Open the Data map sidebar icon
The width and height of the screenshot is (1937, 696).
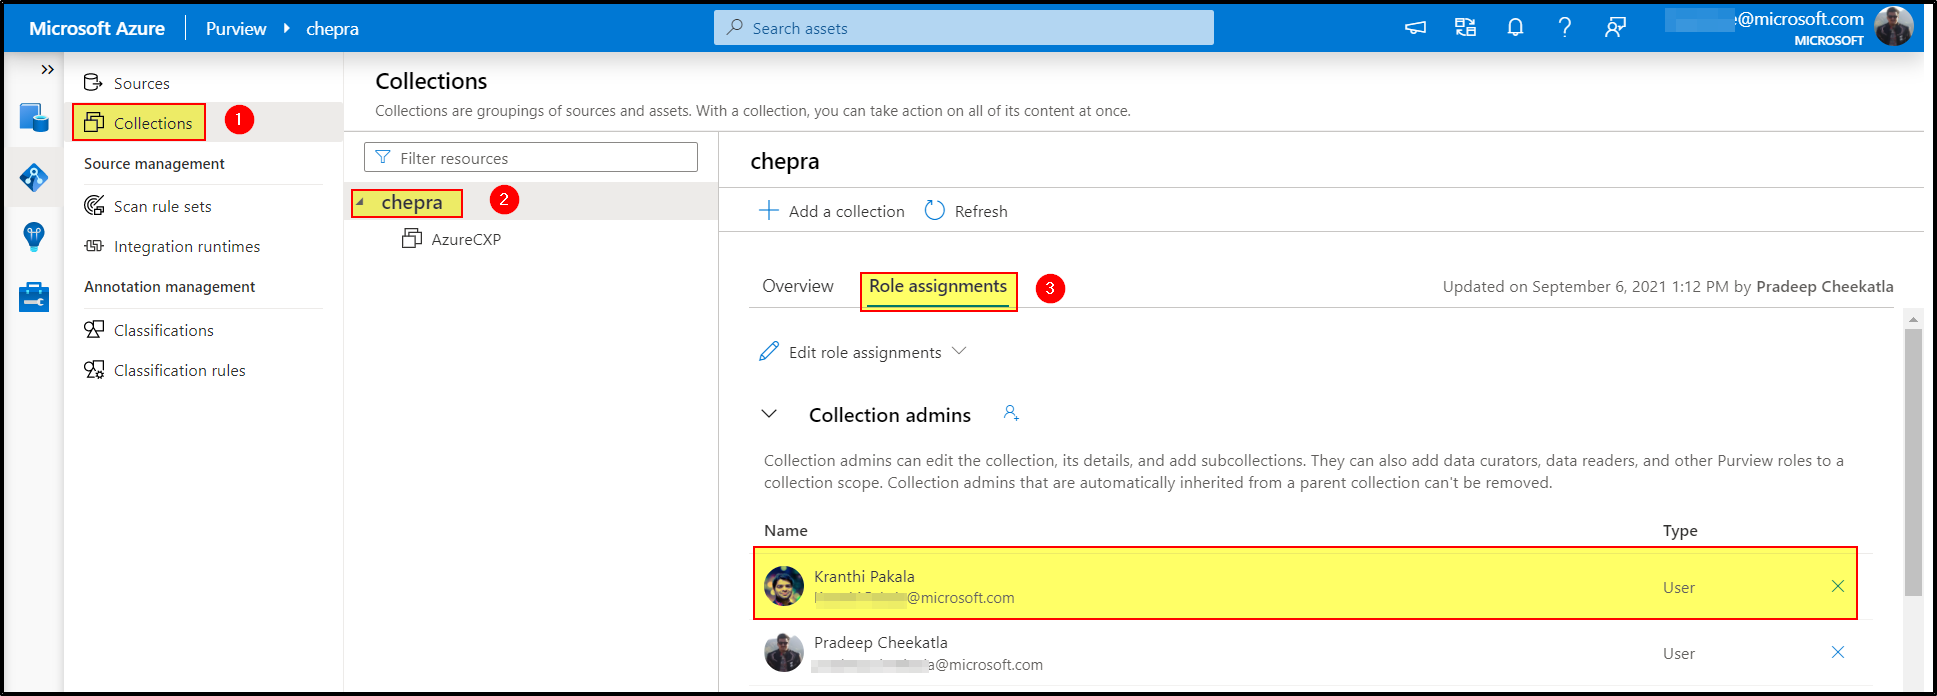[34, 178]
